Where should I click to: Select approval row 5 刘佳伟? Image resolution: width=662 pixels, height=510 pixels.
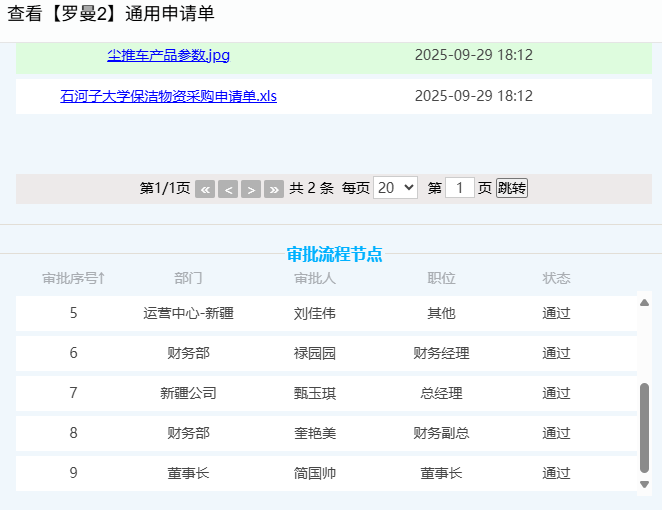click(x=315, y=313)
